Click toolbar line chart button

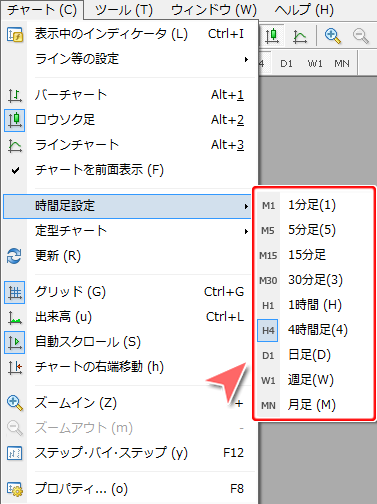click(x=300, y=36)
